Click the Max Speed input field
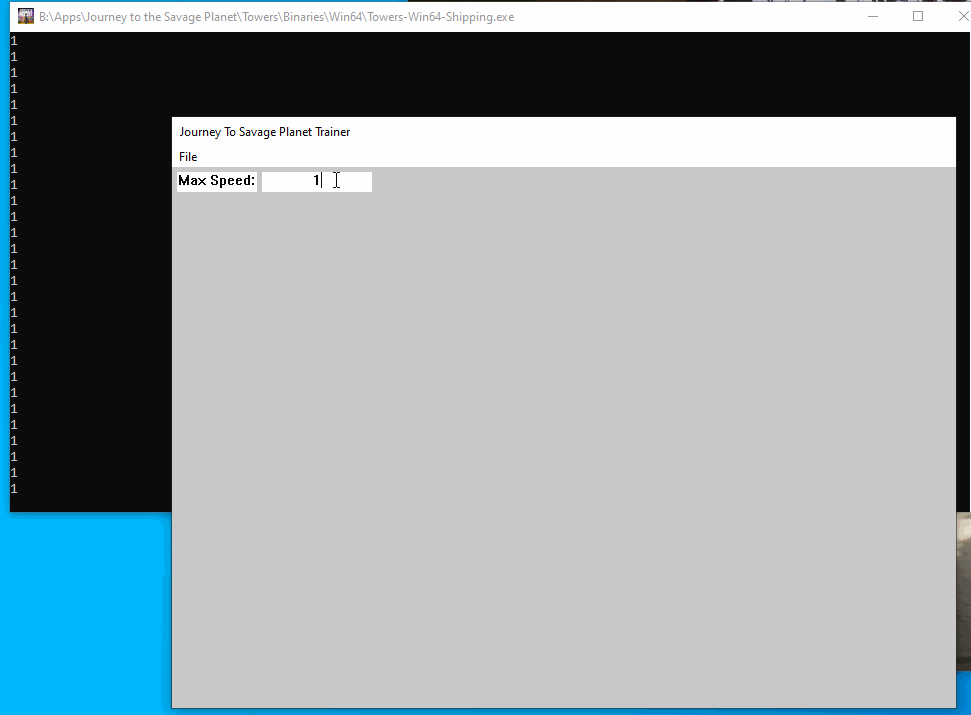 (316, 181)
